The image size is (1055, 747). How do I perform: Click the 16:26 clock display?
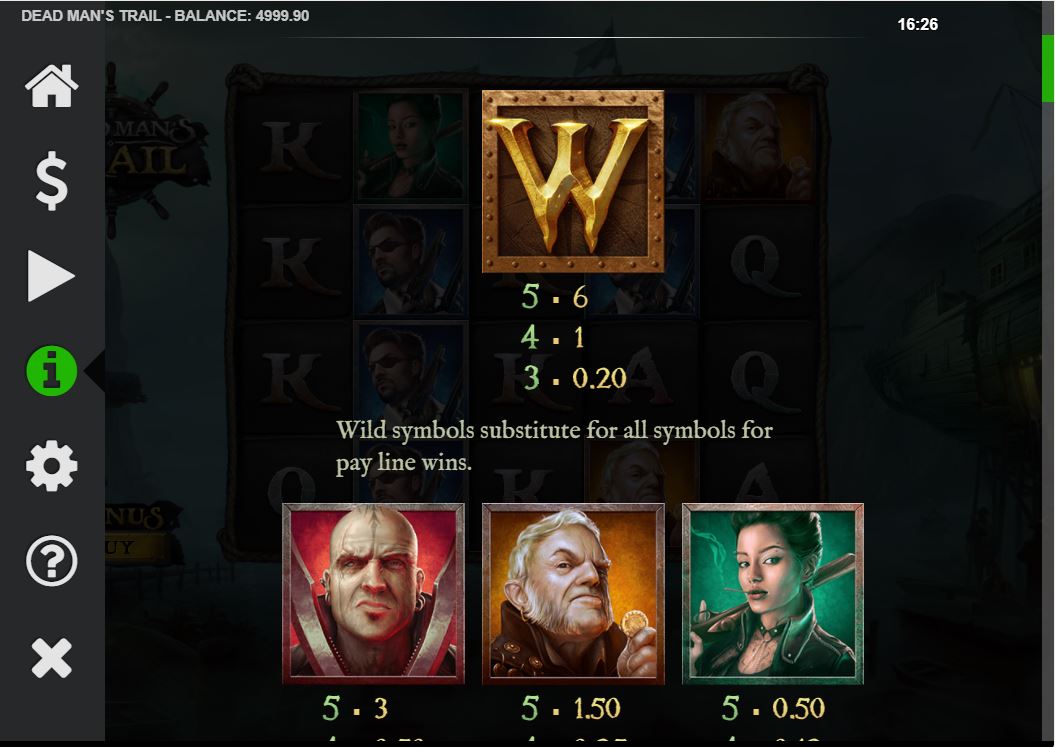point(917,24)
